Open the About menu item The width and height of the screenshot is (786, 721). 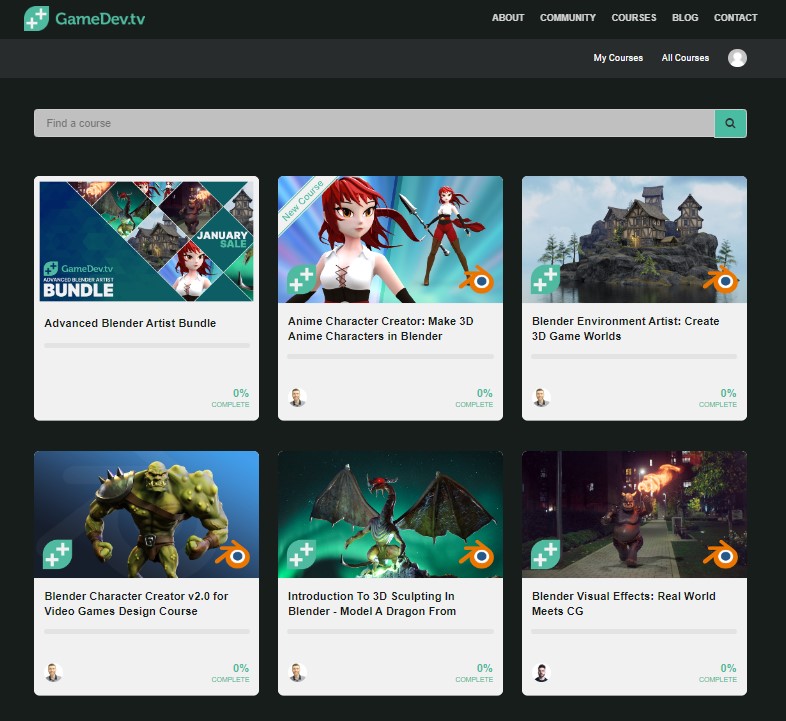[508, 18]
